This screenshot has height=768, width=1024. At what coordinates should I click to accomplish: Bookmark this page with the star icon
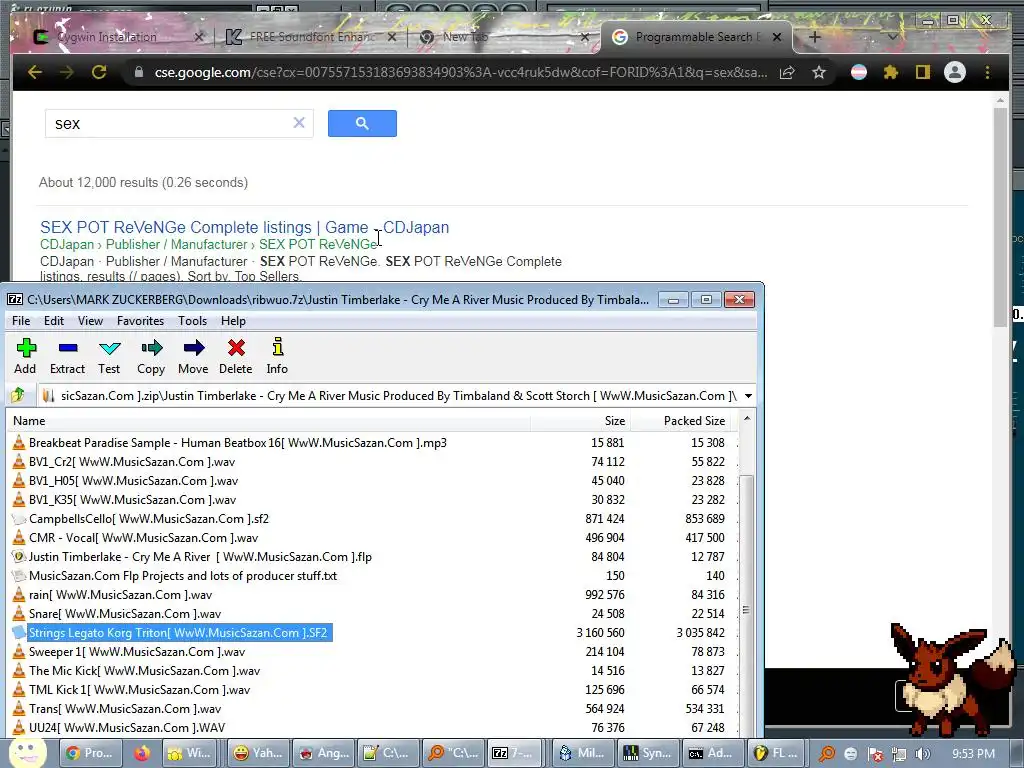(819, 72)
